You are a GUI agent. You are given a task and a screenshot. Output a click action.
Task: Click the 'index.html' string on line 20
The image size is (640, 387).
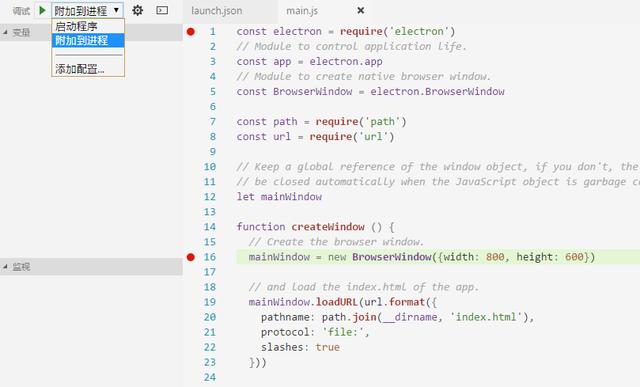click(487, 317)
